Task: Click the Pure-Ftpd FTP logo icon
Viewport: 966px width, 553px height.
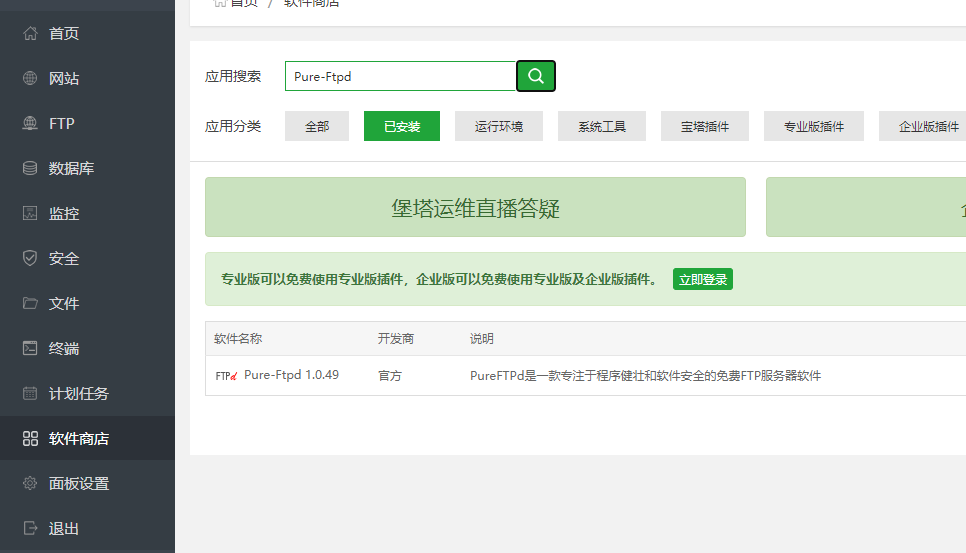Action: click(226, 376)
